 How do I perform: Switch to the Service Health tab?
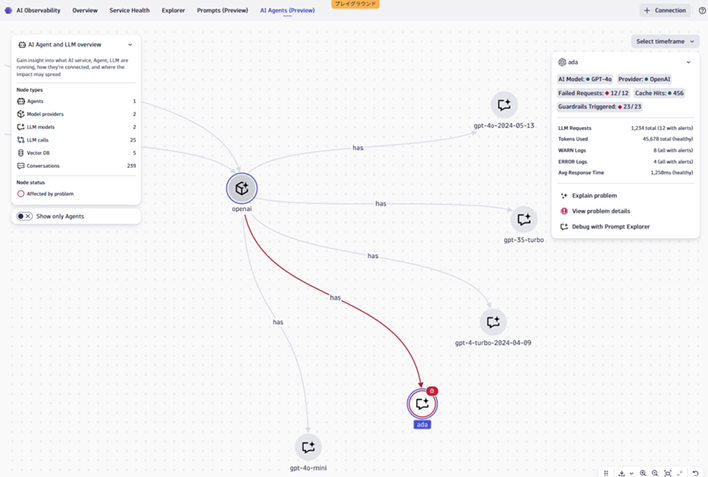pyautogui.click(x=129, y=10)
